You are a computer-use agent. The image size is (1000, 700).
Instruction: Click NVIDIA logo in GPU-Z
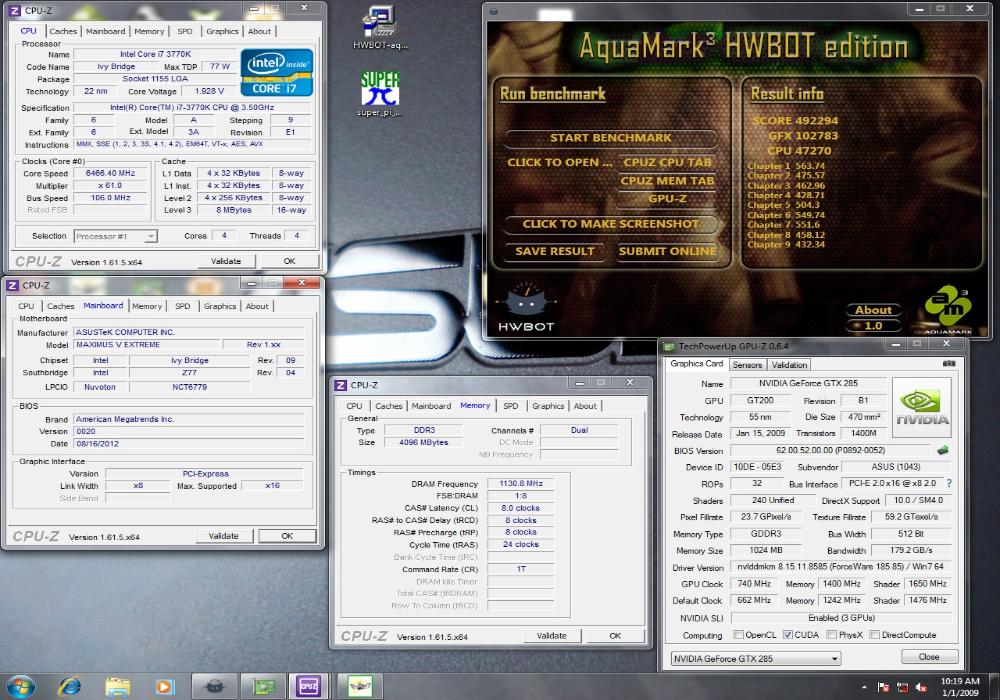coord(922,407)
